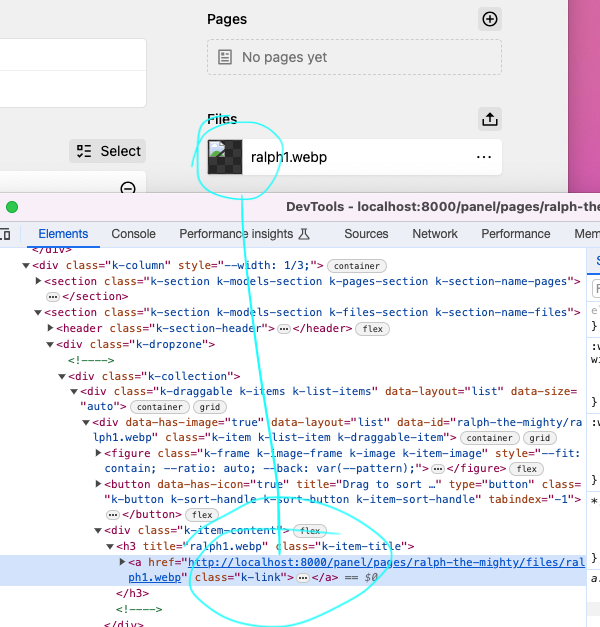Screen dimensions: 600x627
Task: Collapse the k-item-content div node
Action: click(98, 531)
